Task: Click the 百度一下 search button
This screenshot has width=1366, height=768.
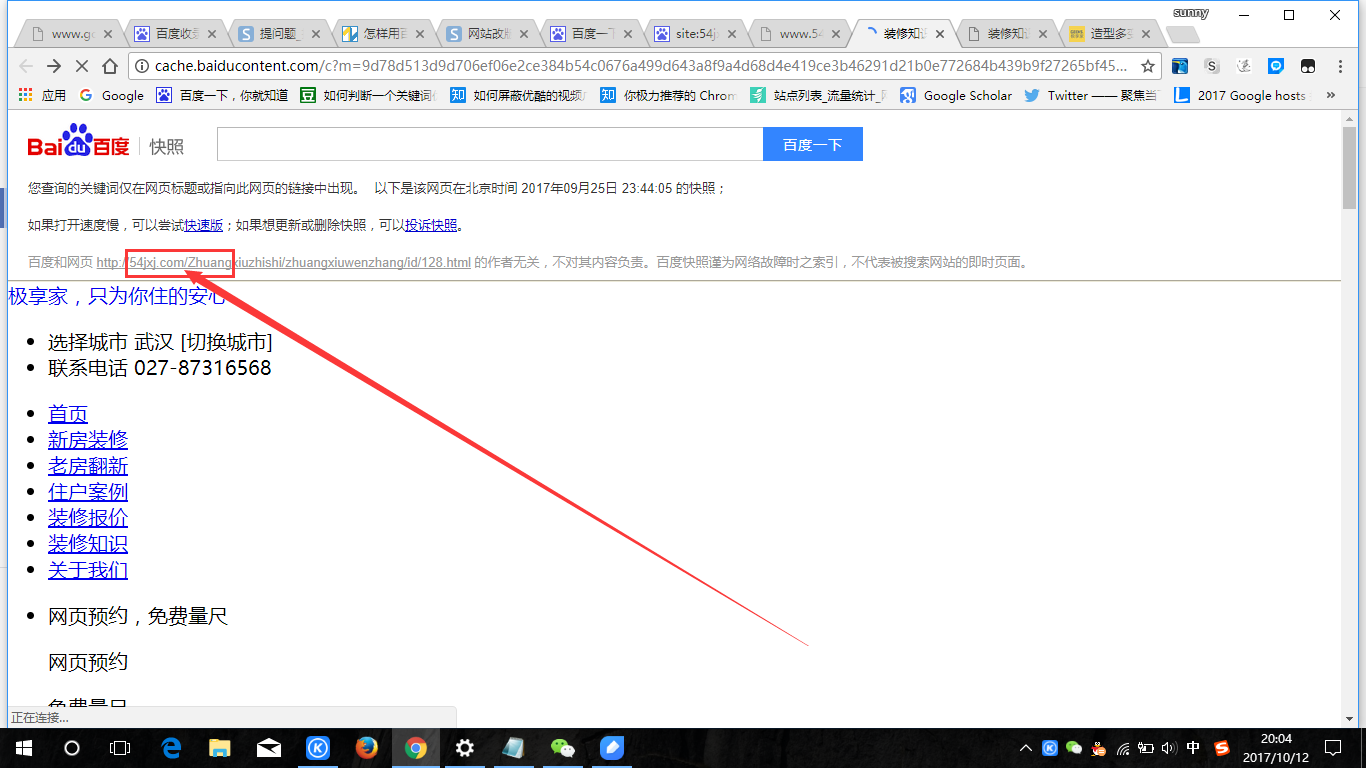Action: [813, 143]
